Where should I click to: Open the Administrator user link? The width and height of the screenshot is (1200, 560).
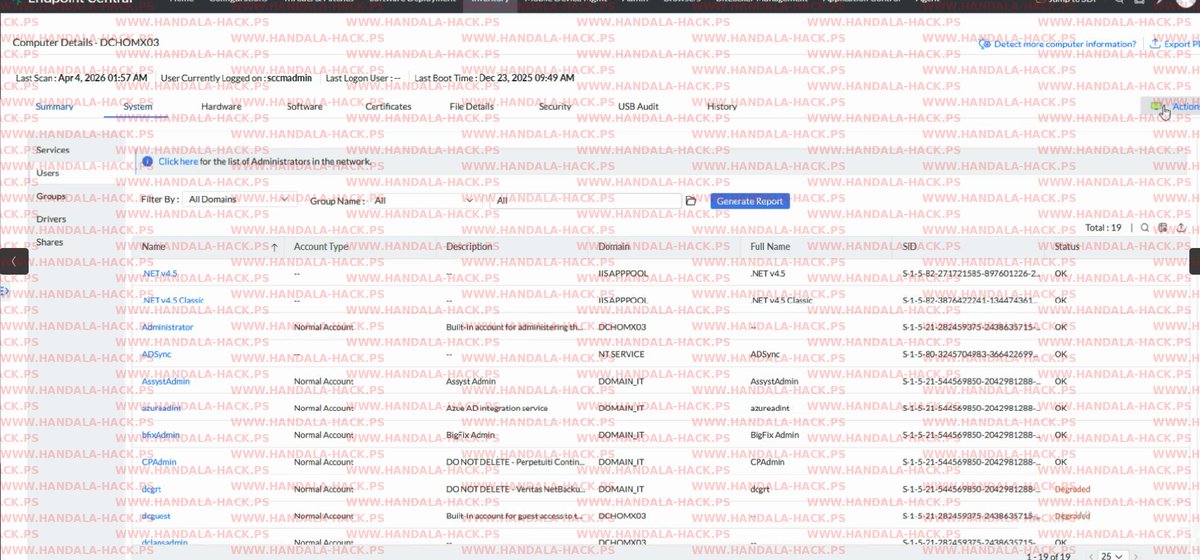pyautogui.click(x=168, y=327)
